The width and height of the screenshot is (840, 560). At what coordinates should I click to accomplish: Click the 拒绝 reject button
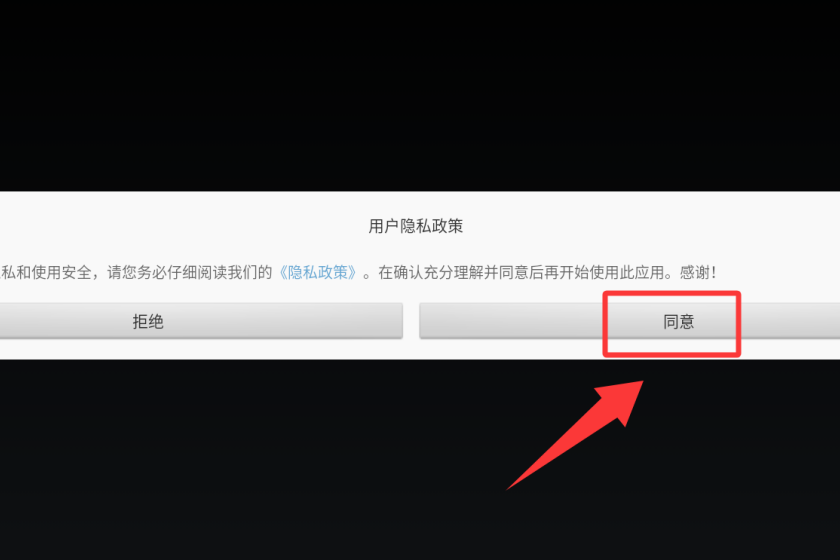(201, 321)
